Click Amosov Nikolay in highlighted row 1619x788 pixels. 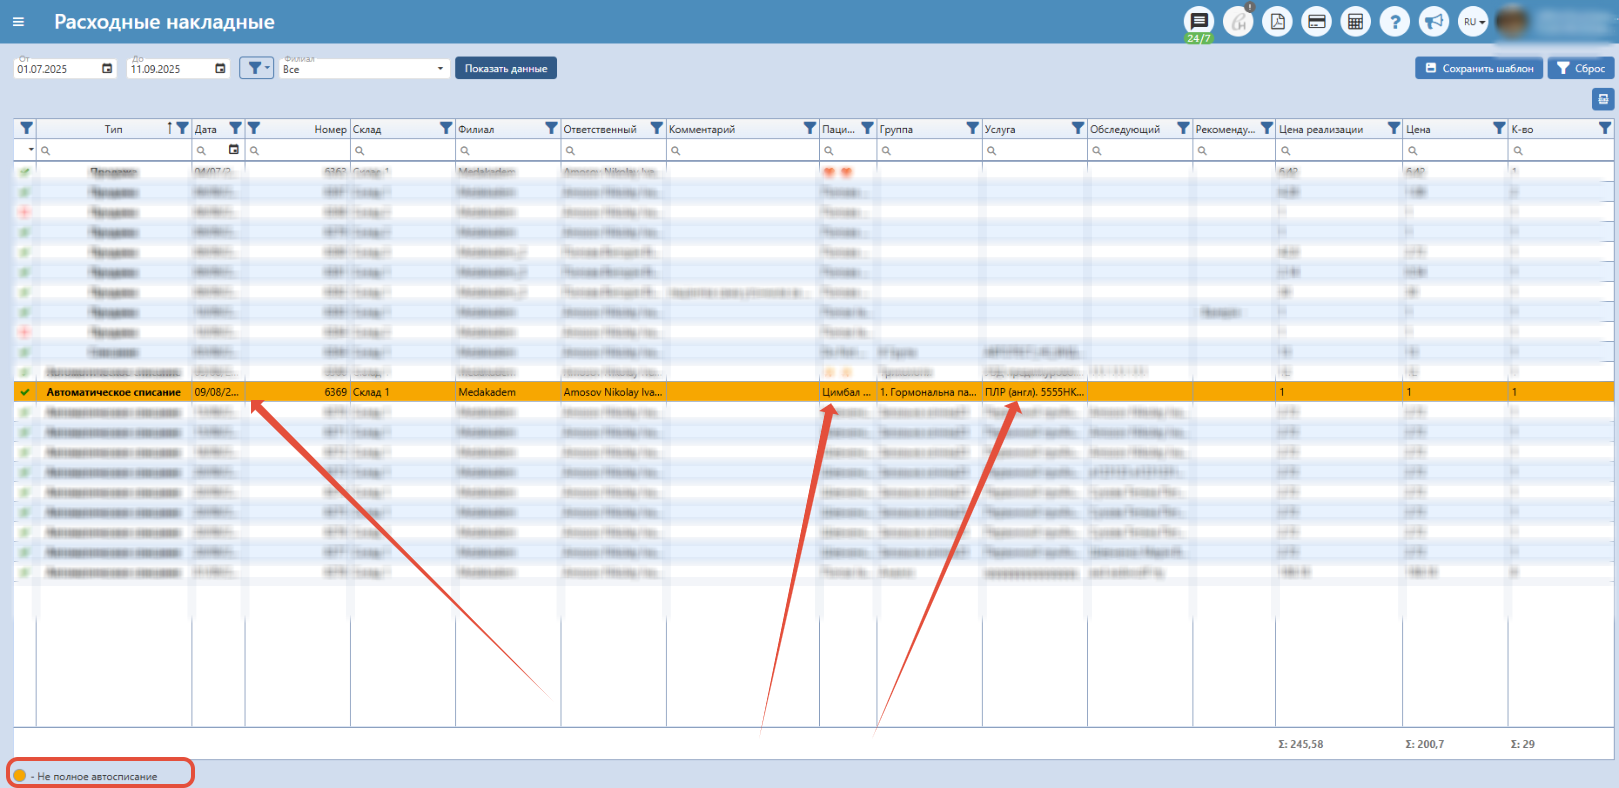[612, 392]
